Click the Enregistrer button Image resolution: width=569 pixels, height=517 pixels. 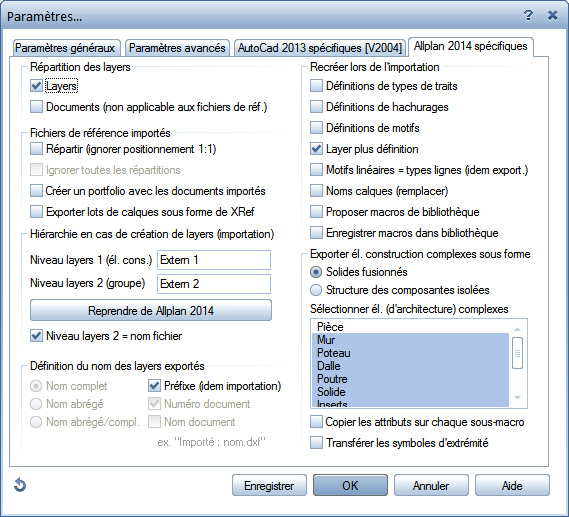[269, 485]
